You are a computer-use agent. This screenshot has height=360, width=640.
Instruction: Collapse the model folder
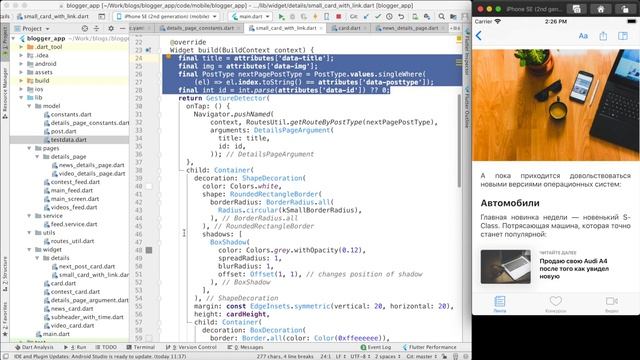coord(29,106)
